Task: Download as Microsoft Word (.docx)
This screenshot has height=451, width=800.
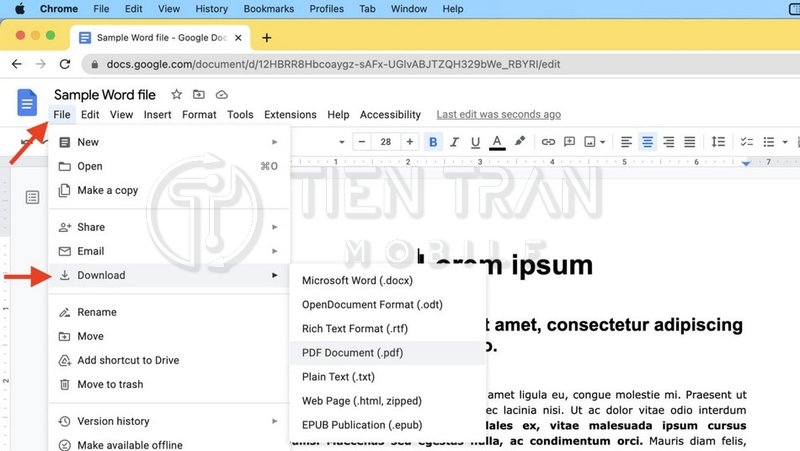Action: (x=388, y=281)
